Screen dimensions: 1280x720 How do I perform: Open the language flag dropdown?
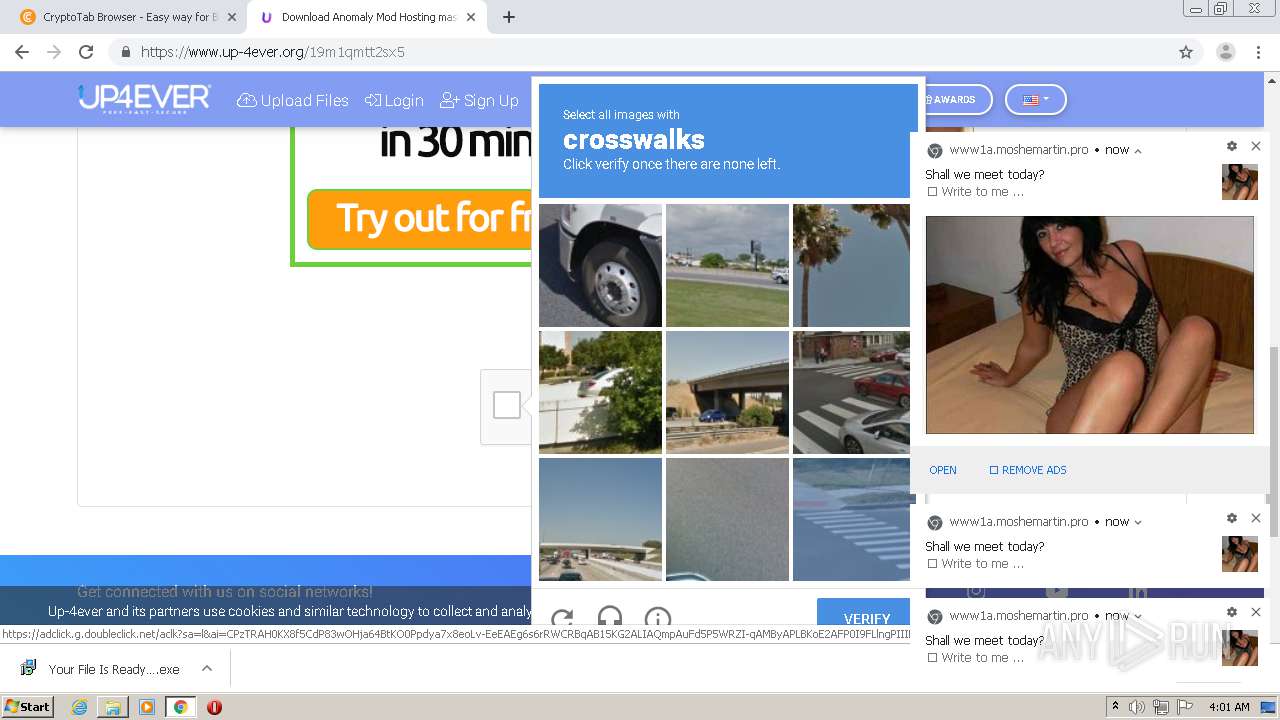click(1036, 99)
